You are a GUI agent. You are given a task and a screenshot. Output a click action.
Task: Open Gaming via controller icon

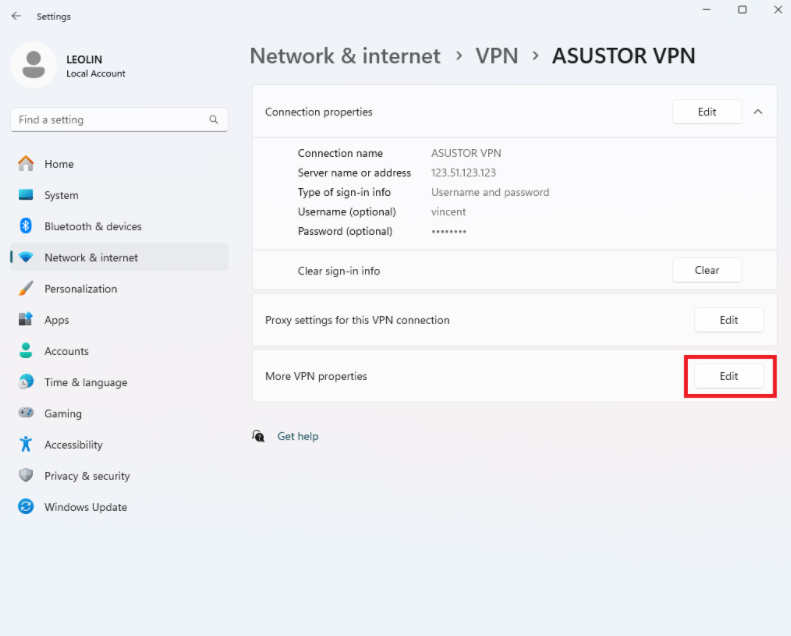click(26, 413)
